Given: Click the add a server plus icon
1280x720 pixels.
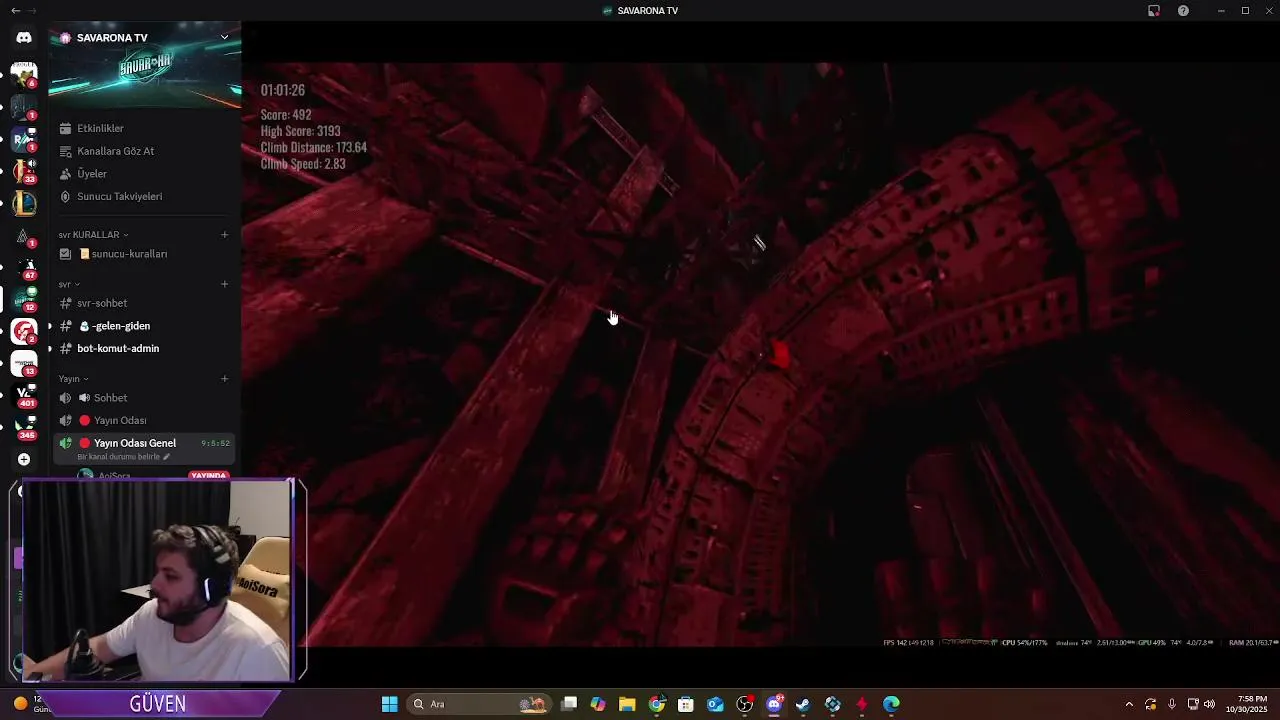Looking at the screenshot, I should click(24, 459).
